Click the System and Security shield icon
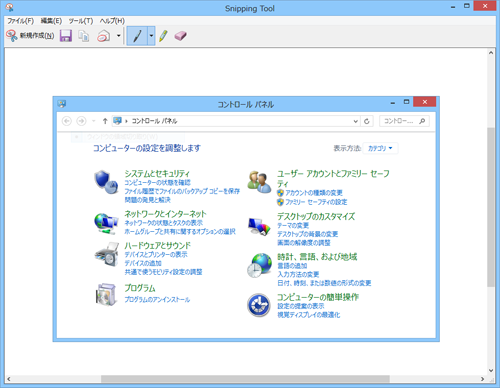The height and width of the screenshot is (388, 500). (x=106, y=182)
